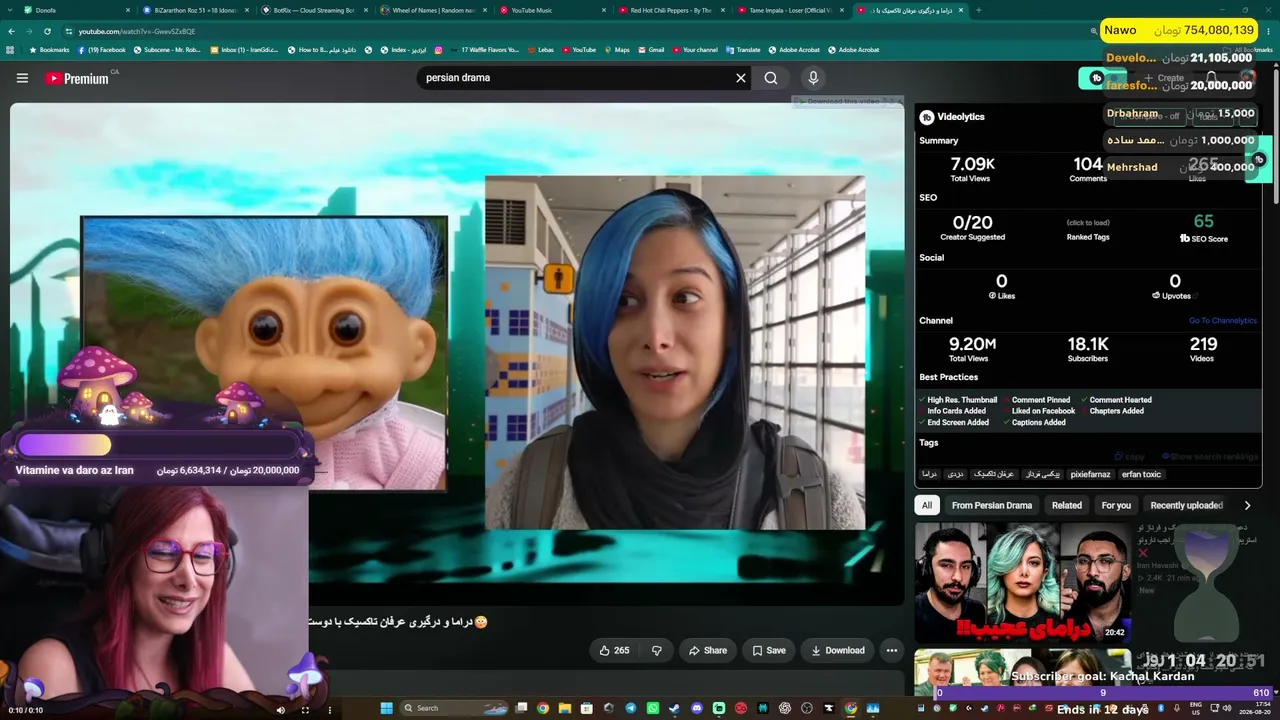Open more actions three-dot menu under video

[x=892, y=650]
